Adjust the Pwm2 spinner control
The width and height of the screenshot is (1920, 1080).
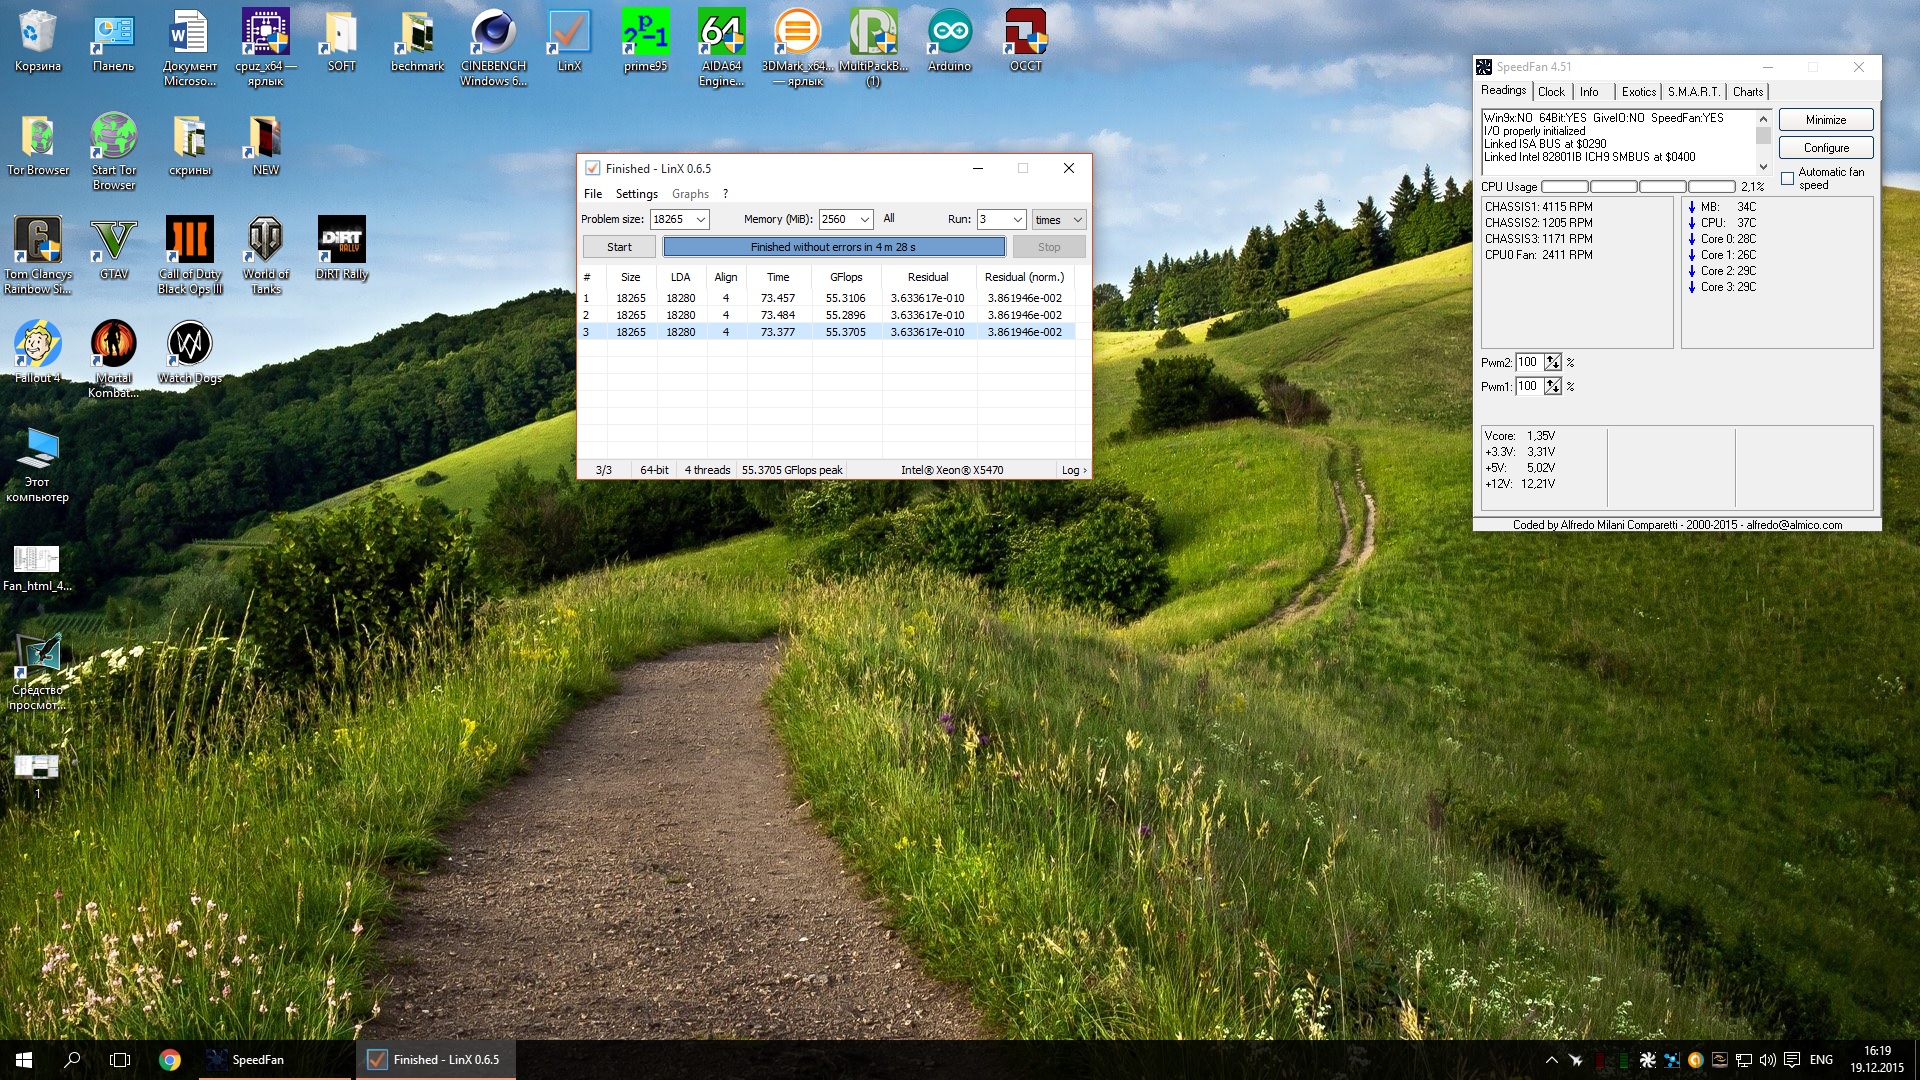pos(1552,363)
